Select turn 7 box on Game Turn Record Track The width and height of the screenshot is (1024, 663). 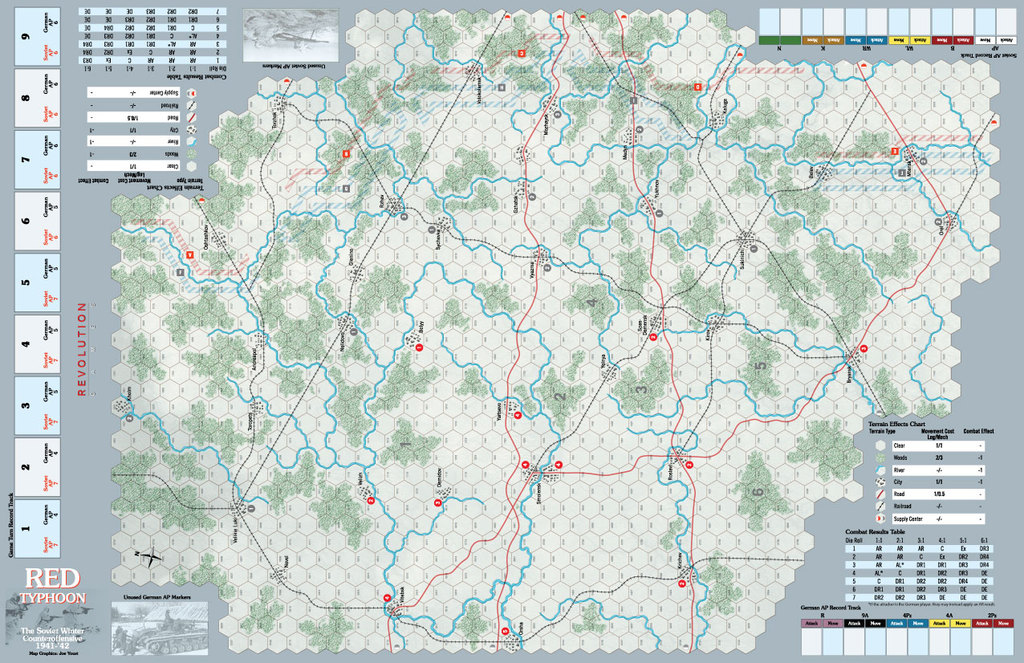tap(38, 159)
